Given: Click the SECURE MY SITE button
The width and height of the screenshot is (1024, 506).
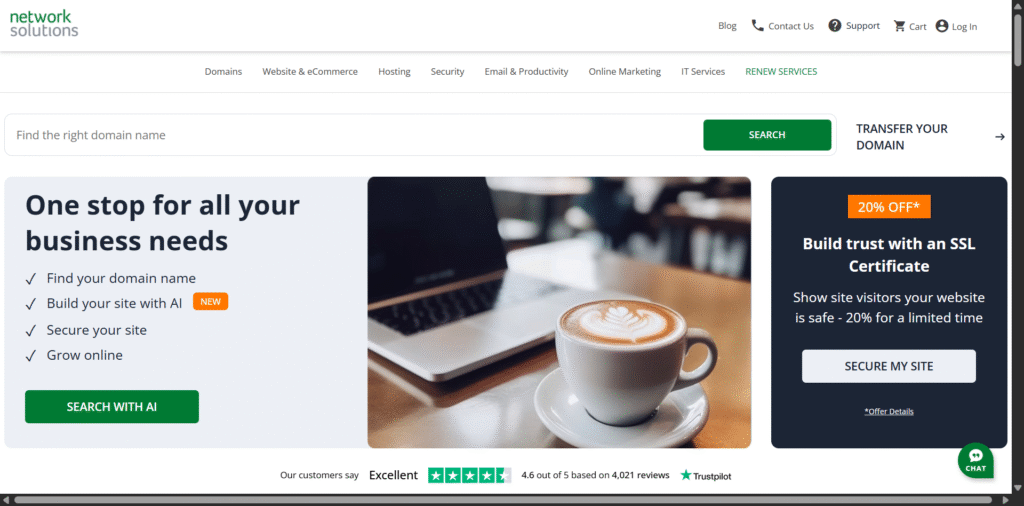Looking at the screenshot, I should coord(889,366).
